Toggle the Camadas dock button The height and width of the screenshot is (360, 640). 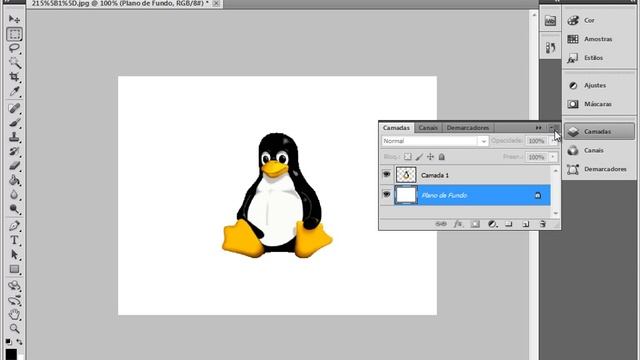[599, 131]
